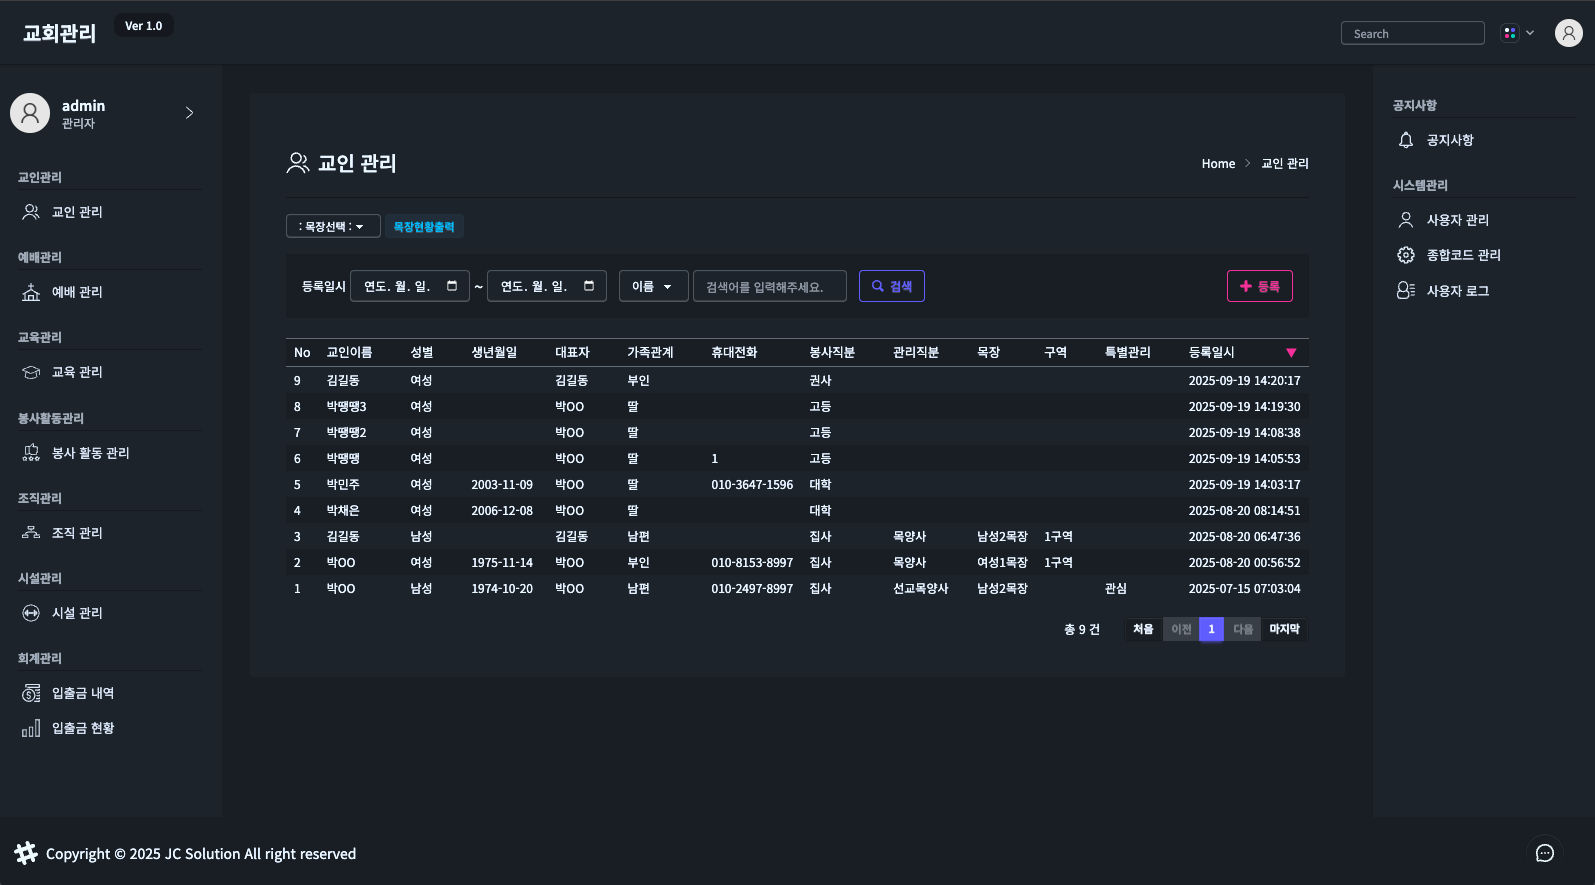Open the 목장선택 dropdown

coord(333,227)
